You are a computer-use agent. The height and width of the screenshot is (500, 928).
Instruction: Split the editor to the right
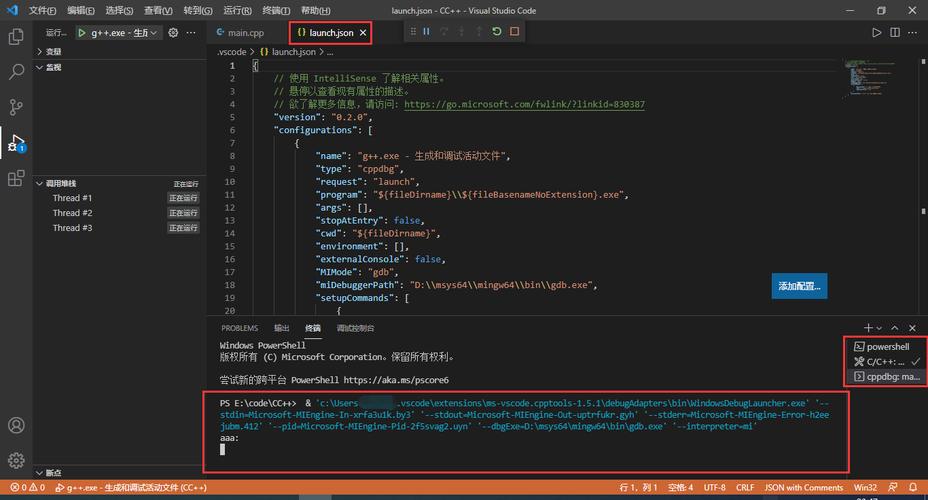coord(895,33)
